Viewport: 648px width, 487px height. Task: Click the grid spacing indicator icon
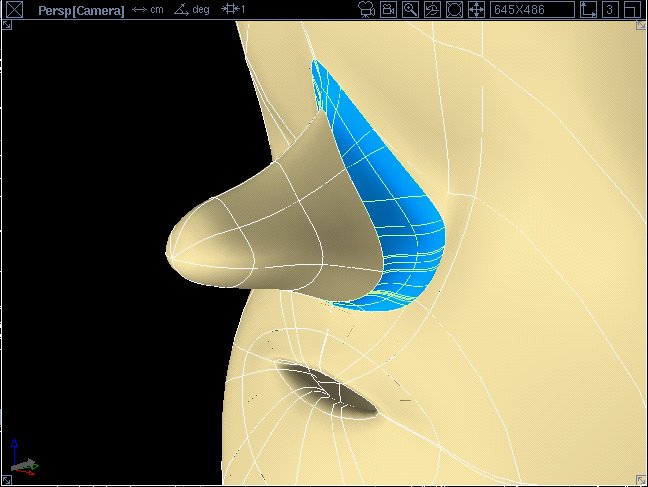(233, 9)
